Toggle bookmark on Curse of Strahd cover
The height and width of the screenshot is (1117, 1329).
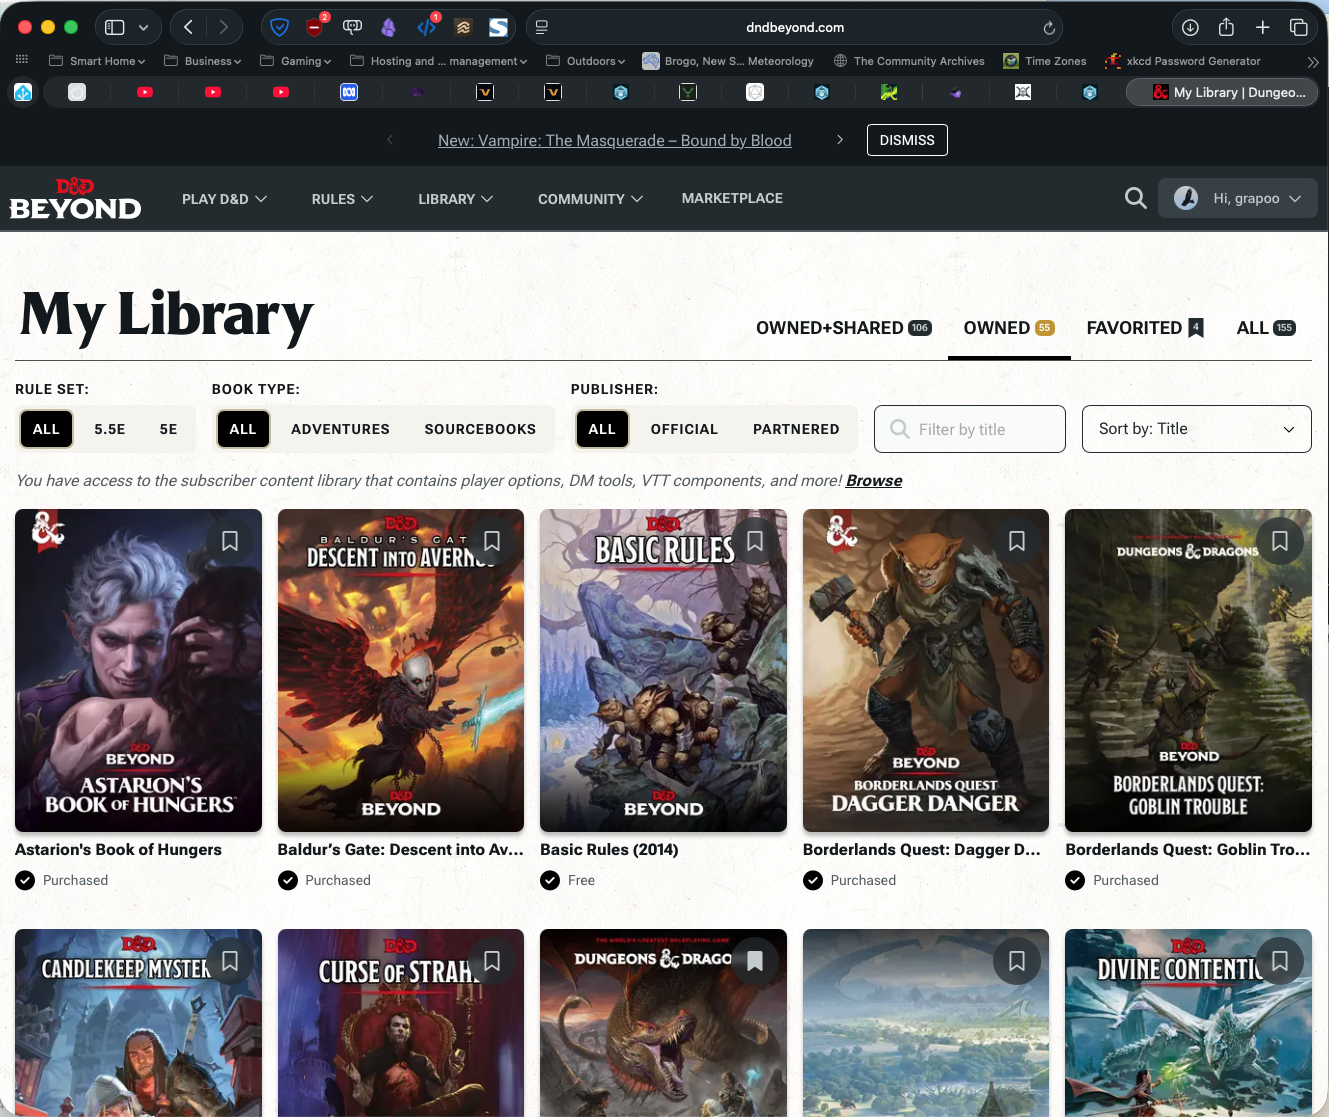point(492,961)
